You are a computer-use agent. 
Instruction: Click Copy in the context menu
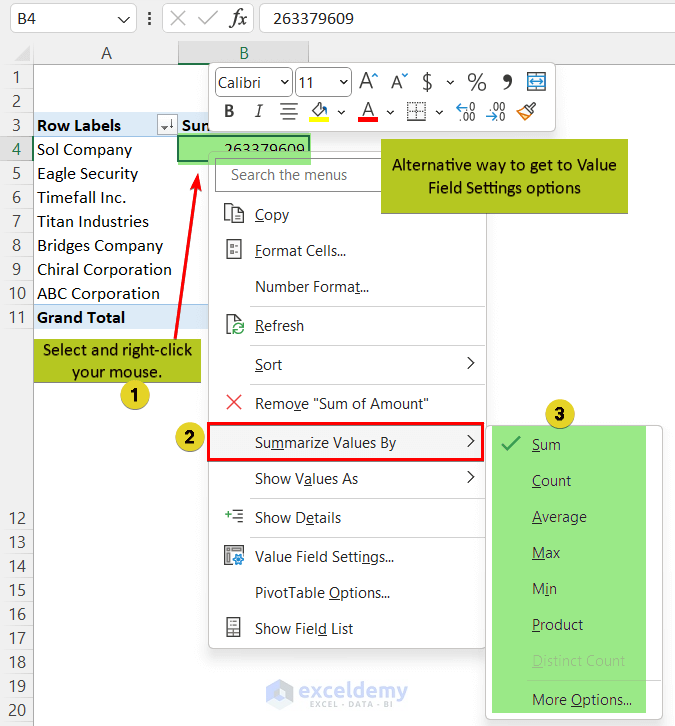coord(347,215)
